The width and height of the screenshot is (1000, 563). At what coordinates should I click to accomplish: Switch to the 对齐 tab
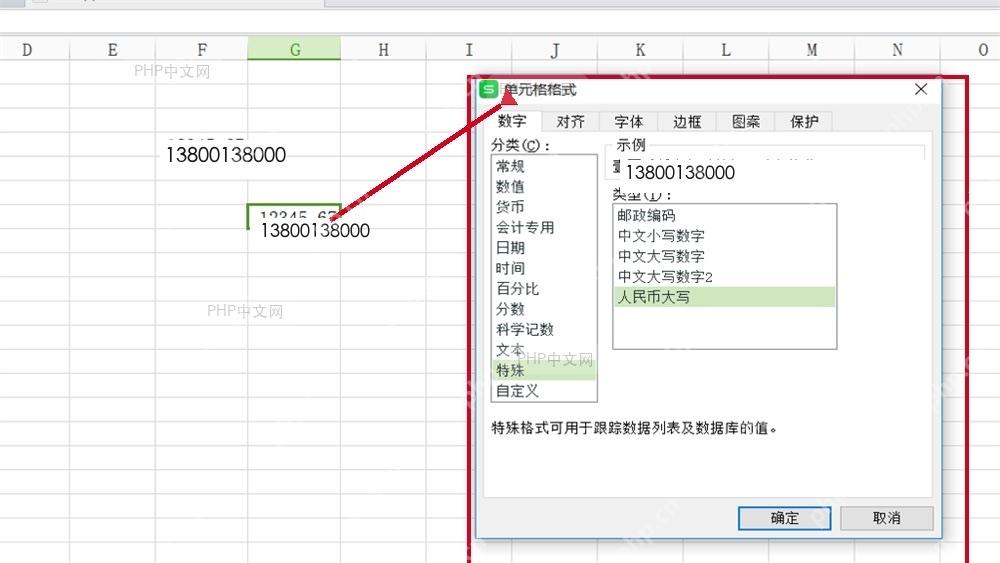(x=570, y=121)
